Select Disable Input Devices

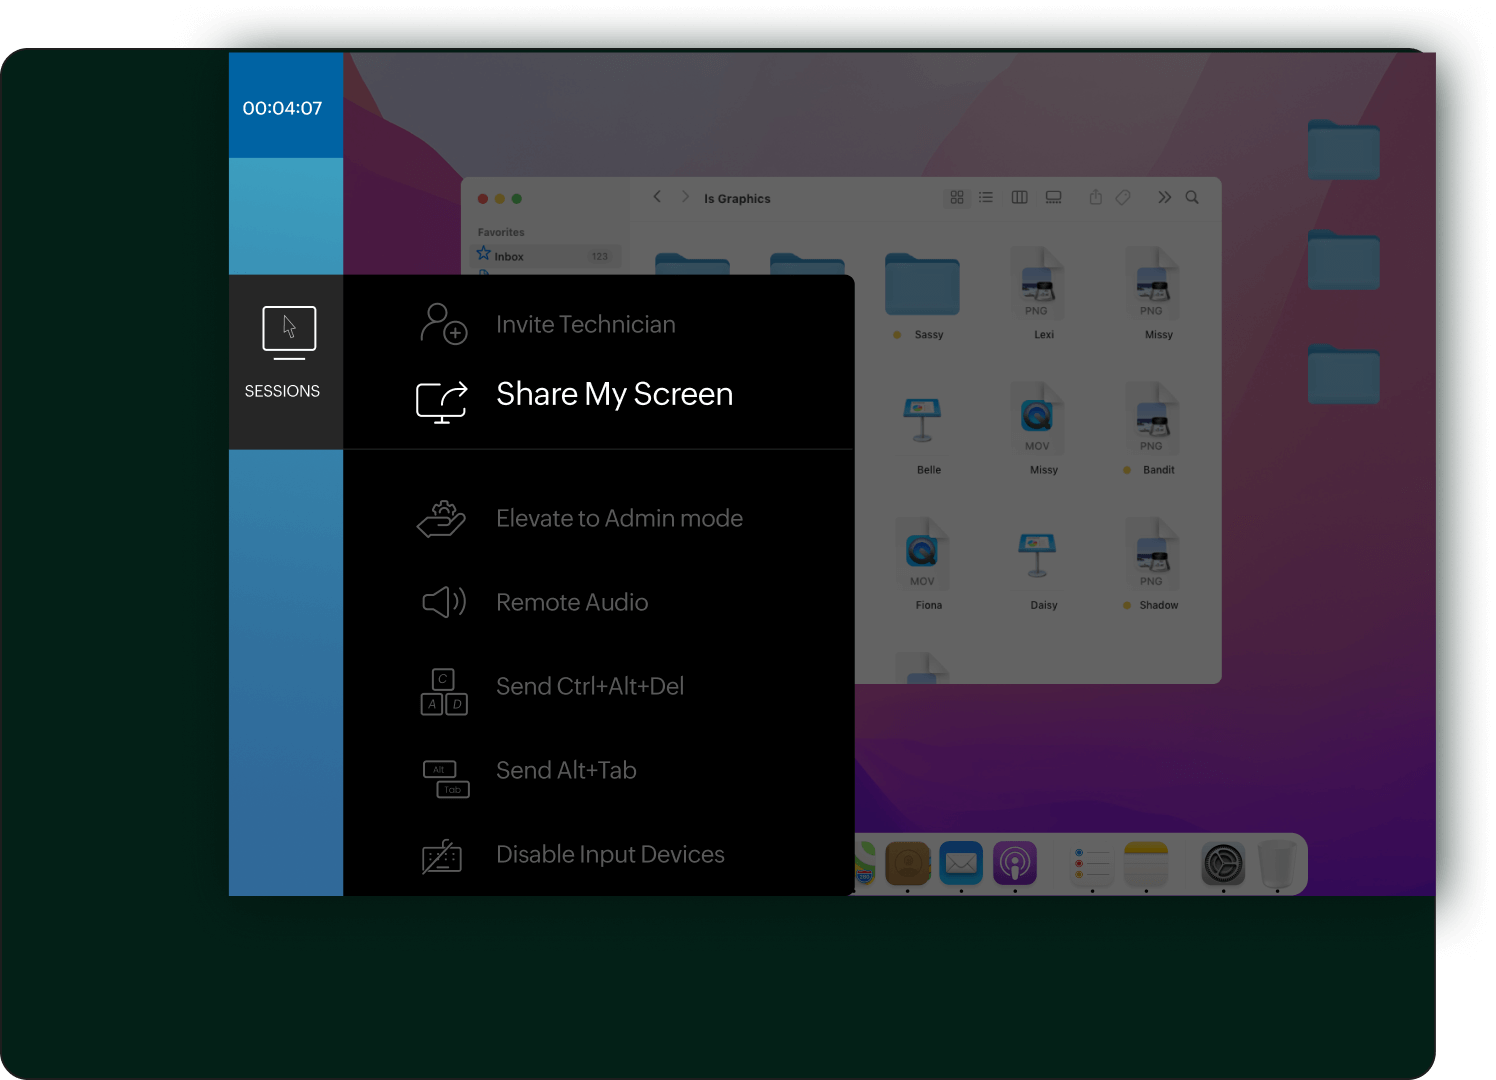click(x=610, y=854)
